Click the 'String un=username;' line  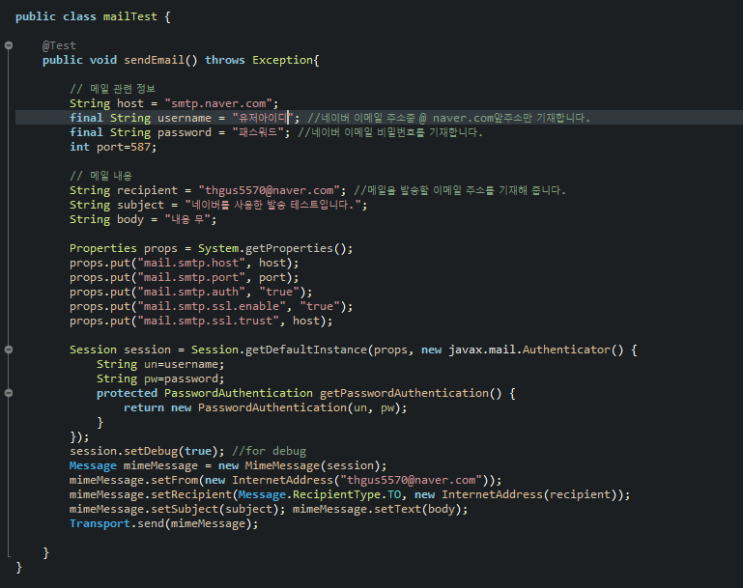point(161,364)
